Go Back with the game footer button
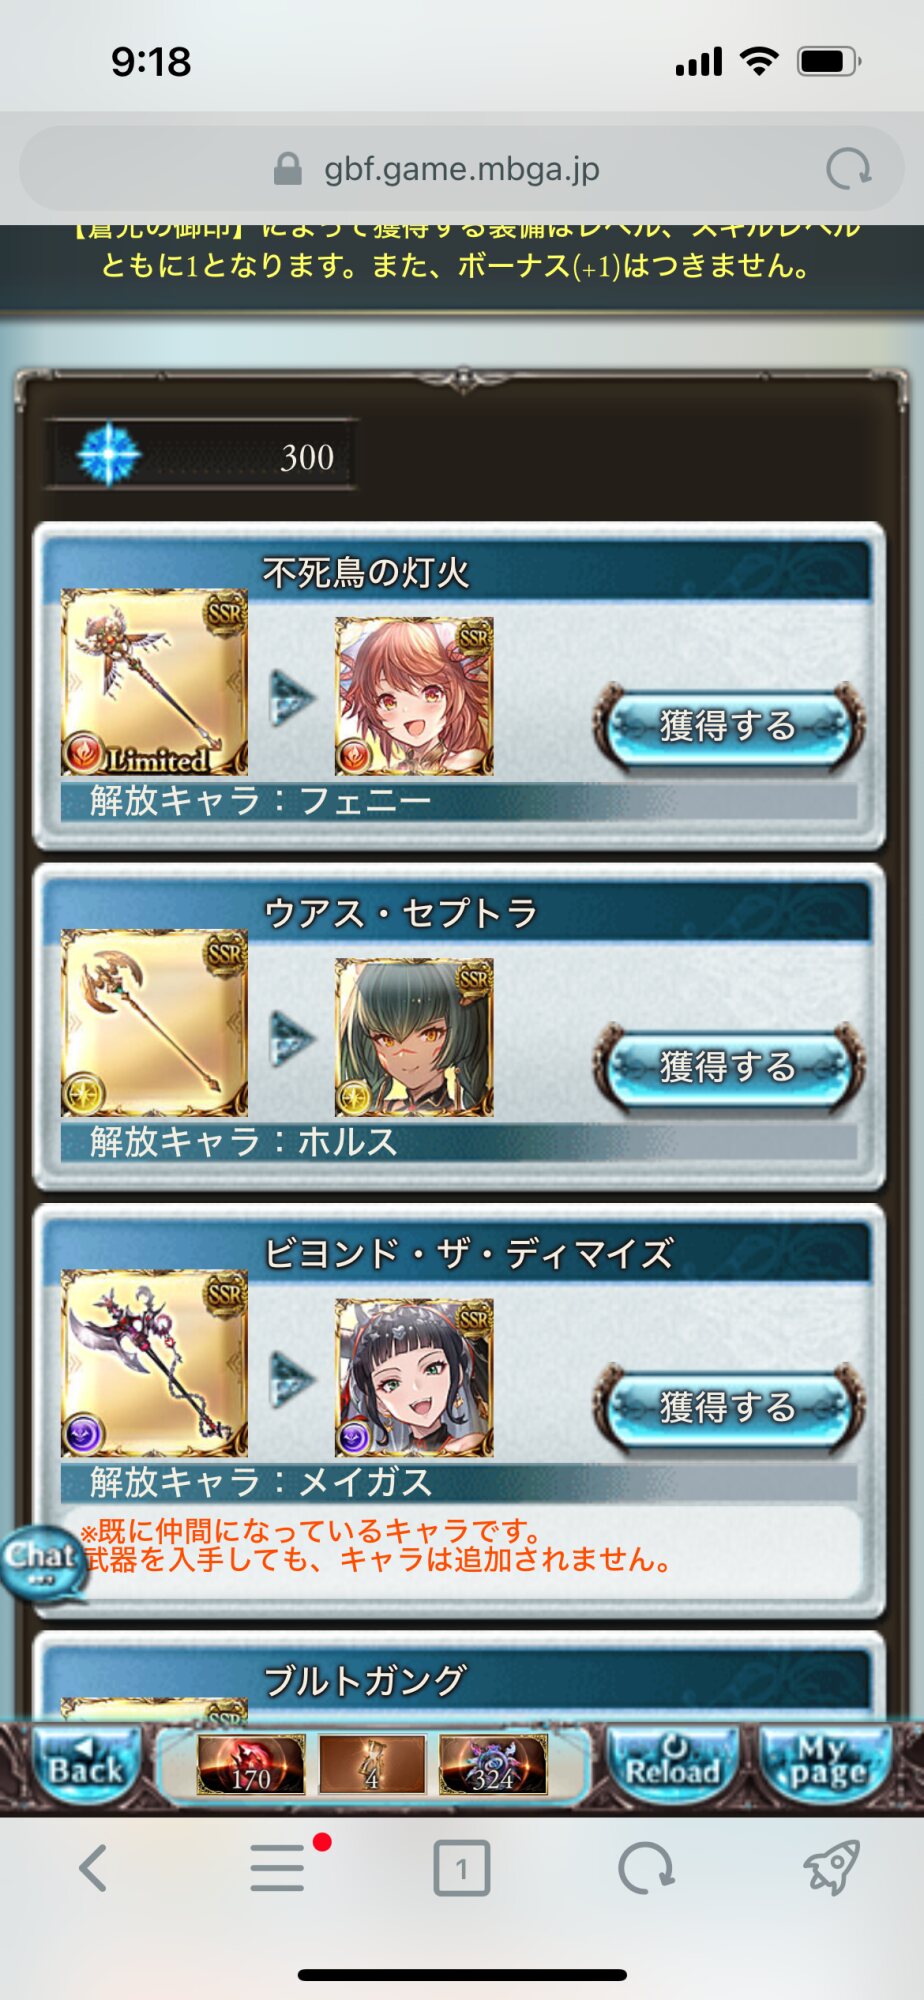Image resolution: width=924 pixels, height=2000 pixels. (x=85, y=1766)
